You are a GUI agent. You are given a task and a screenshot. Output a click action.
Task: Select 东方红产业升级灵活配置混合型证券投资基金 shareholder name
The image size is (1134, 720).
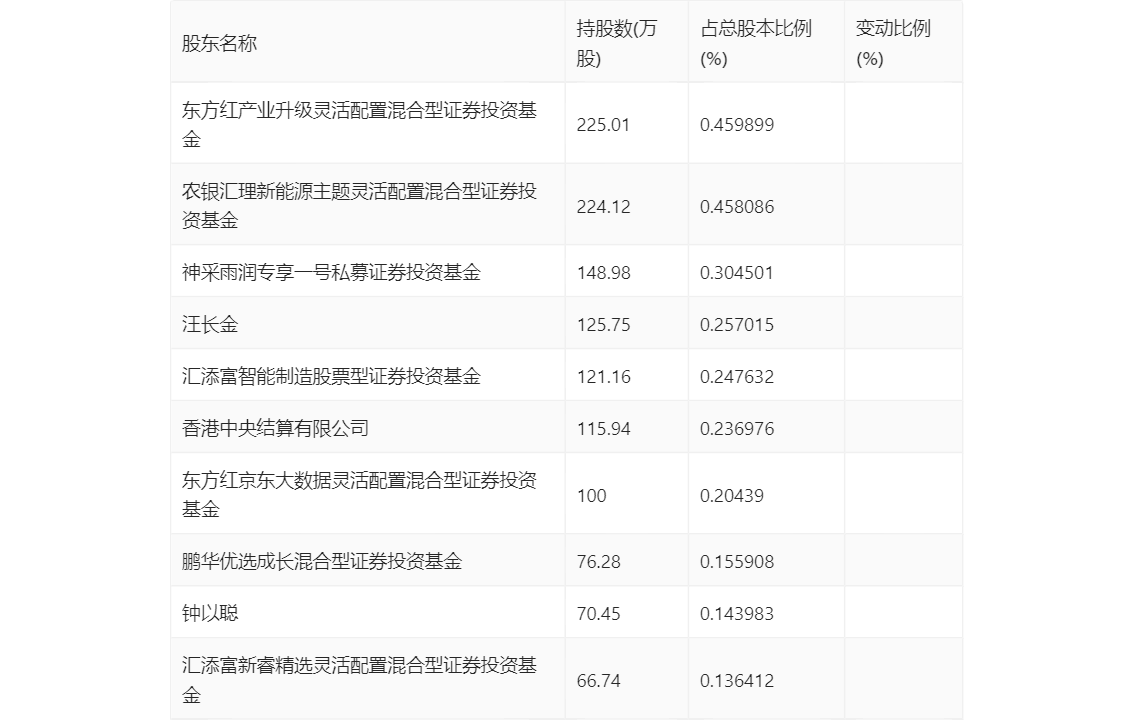(359, 124)
